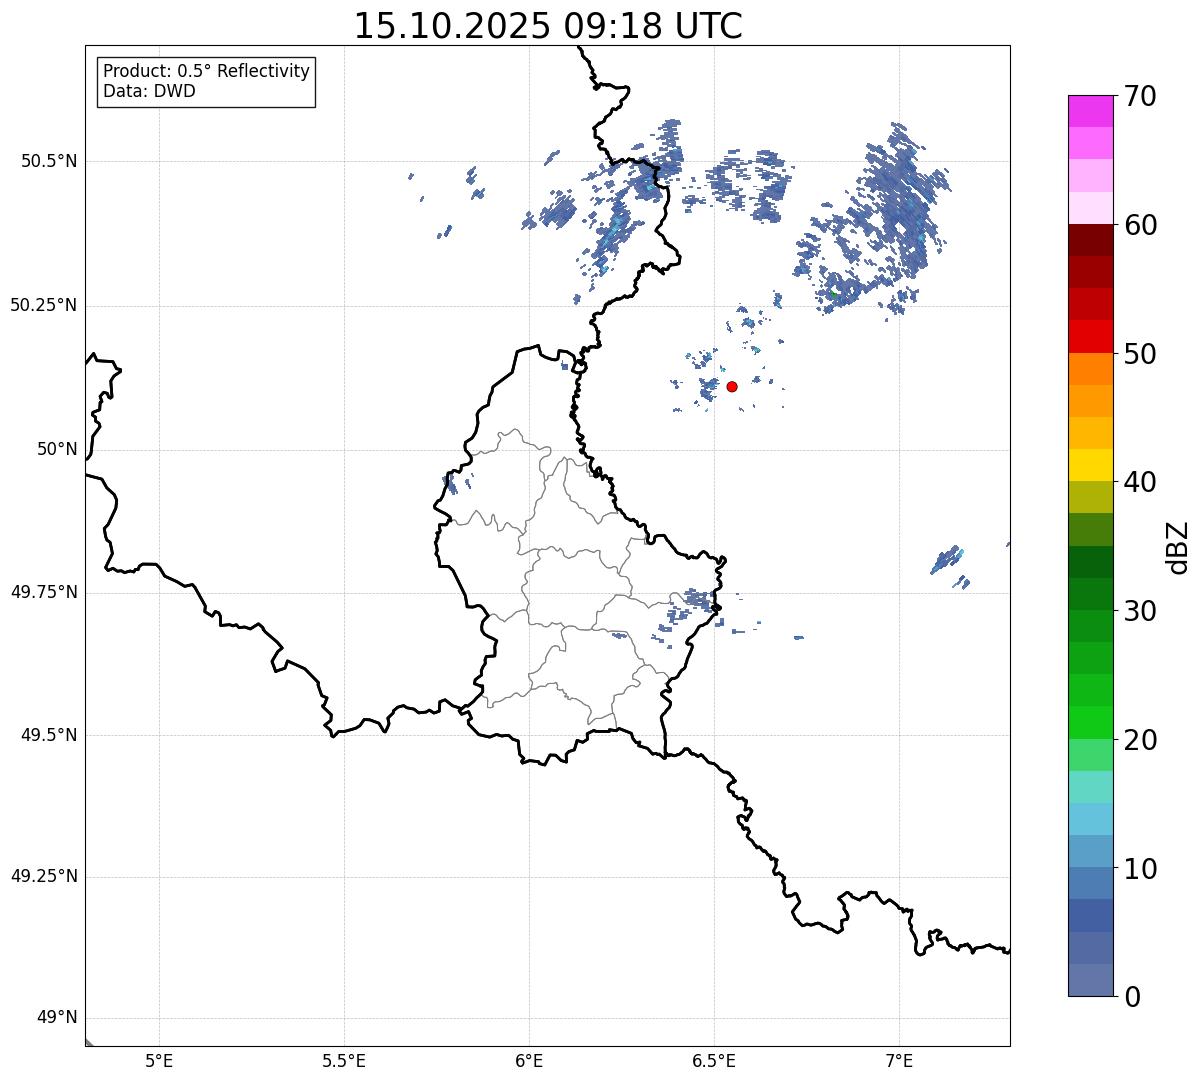Click the "Product: 0.5° Reflectivity" label
This screenshot has width=1202, height=1081.
pyautogui.click(x=207, y=71)
